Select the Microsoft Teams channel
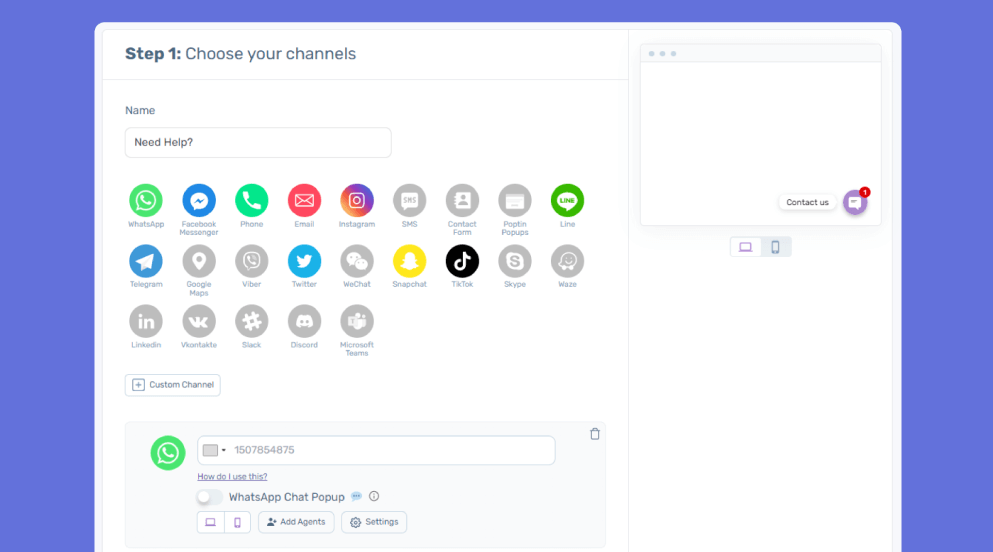 pos(357,321)
